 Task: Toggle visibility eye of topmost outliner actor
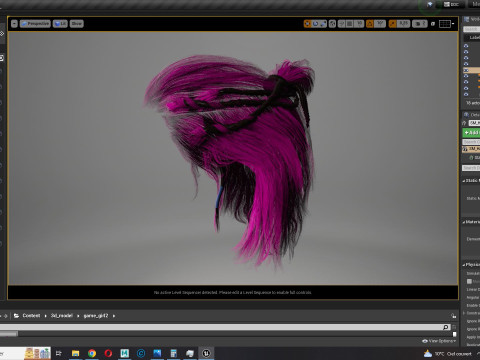point(466,46)
